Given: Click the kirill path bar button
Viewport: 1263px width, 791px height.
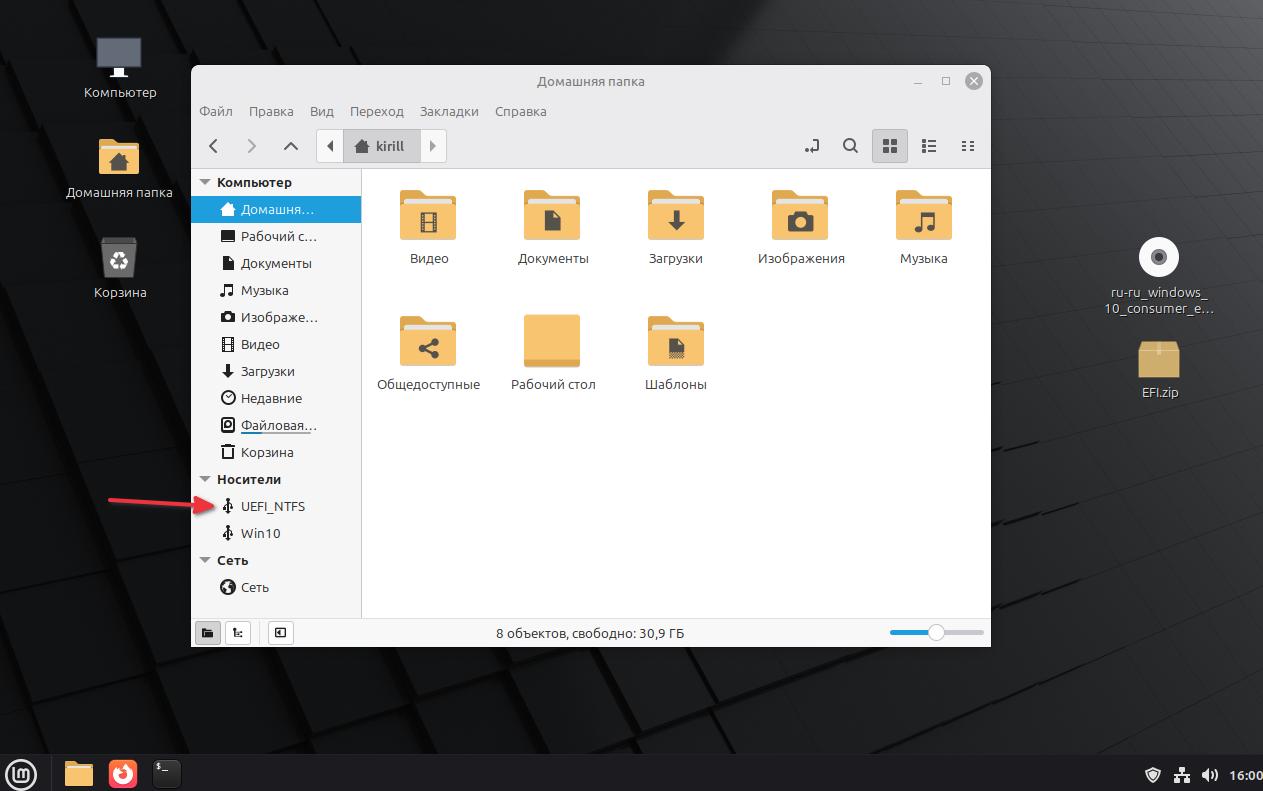Looking at the screenshot, I should tap(381, 146).
